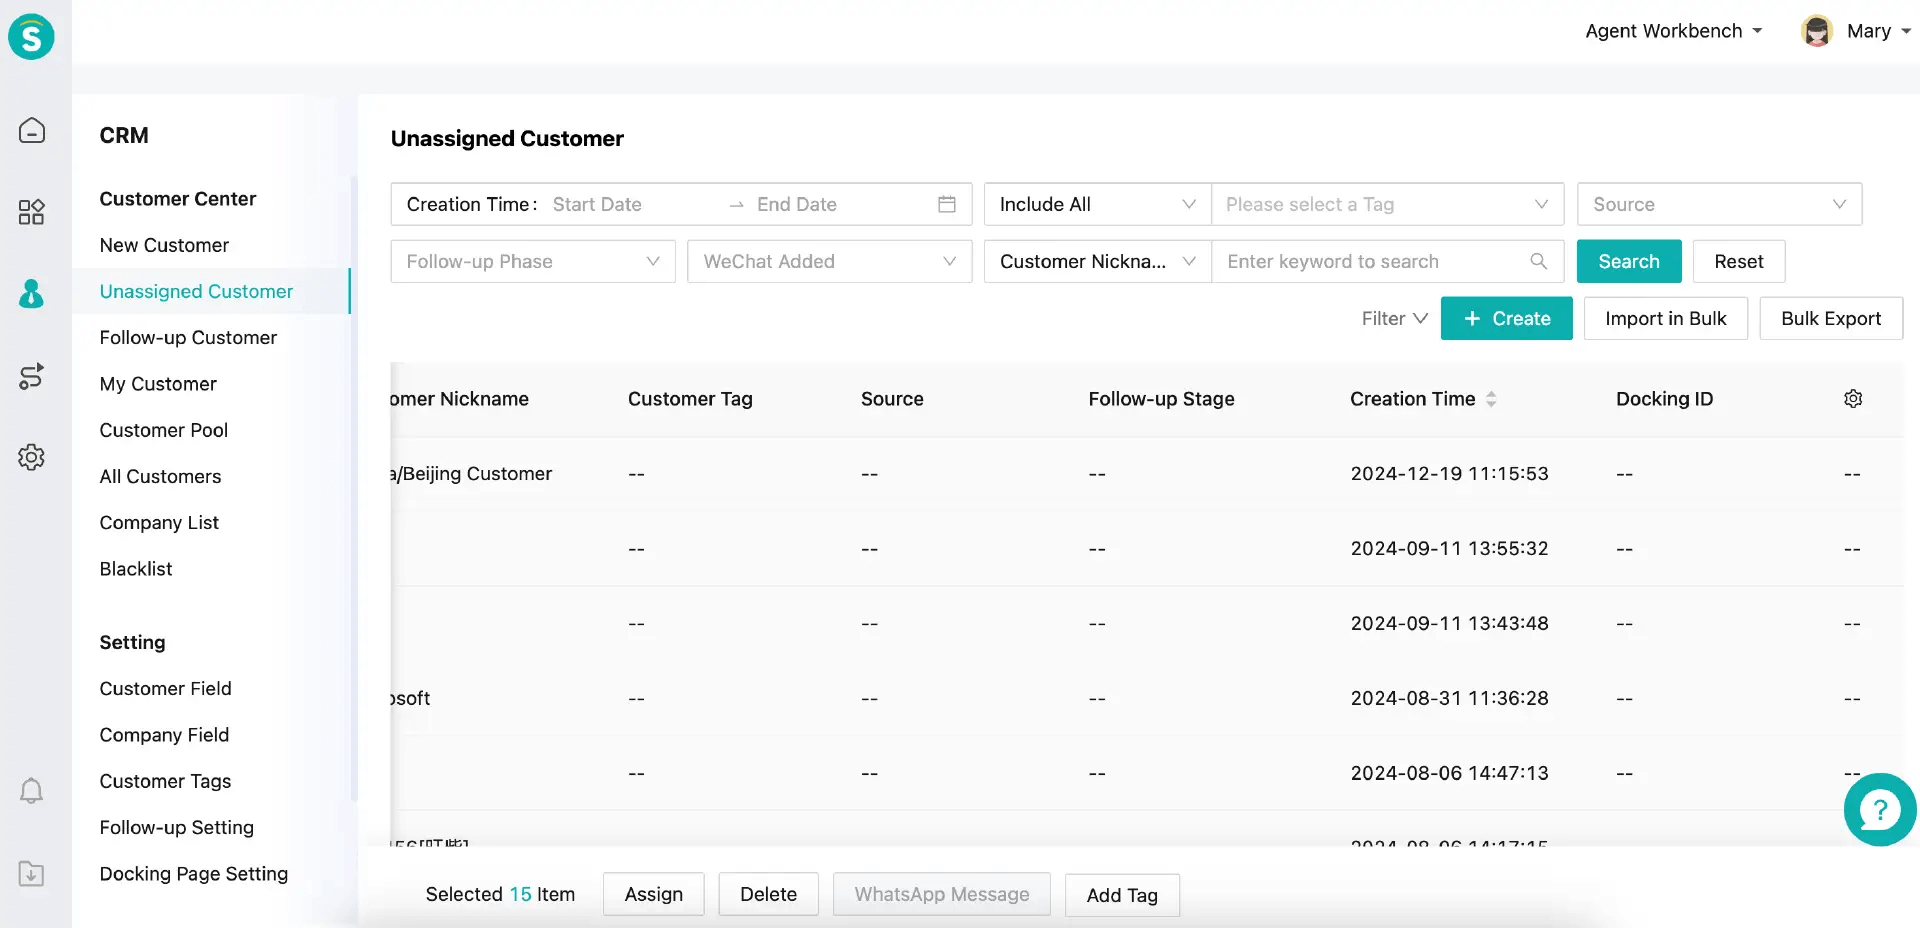Viewport: 1920px width, 928px height.
Task: Open Blacklist menu item
Action: click(136, 568)
